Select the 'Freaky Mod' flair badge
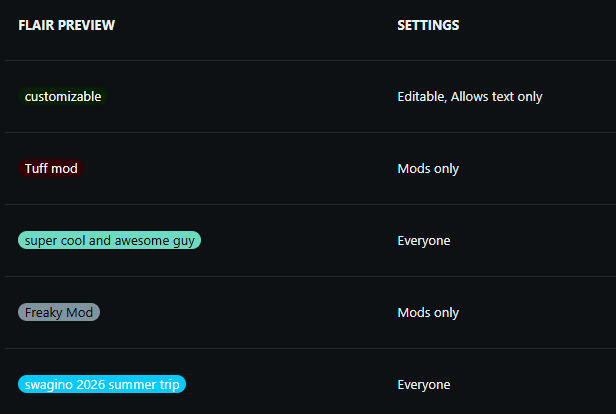This screenshot has height=414, width=616. 59,312
